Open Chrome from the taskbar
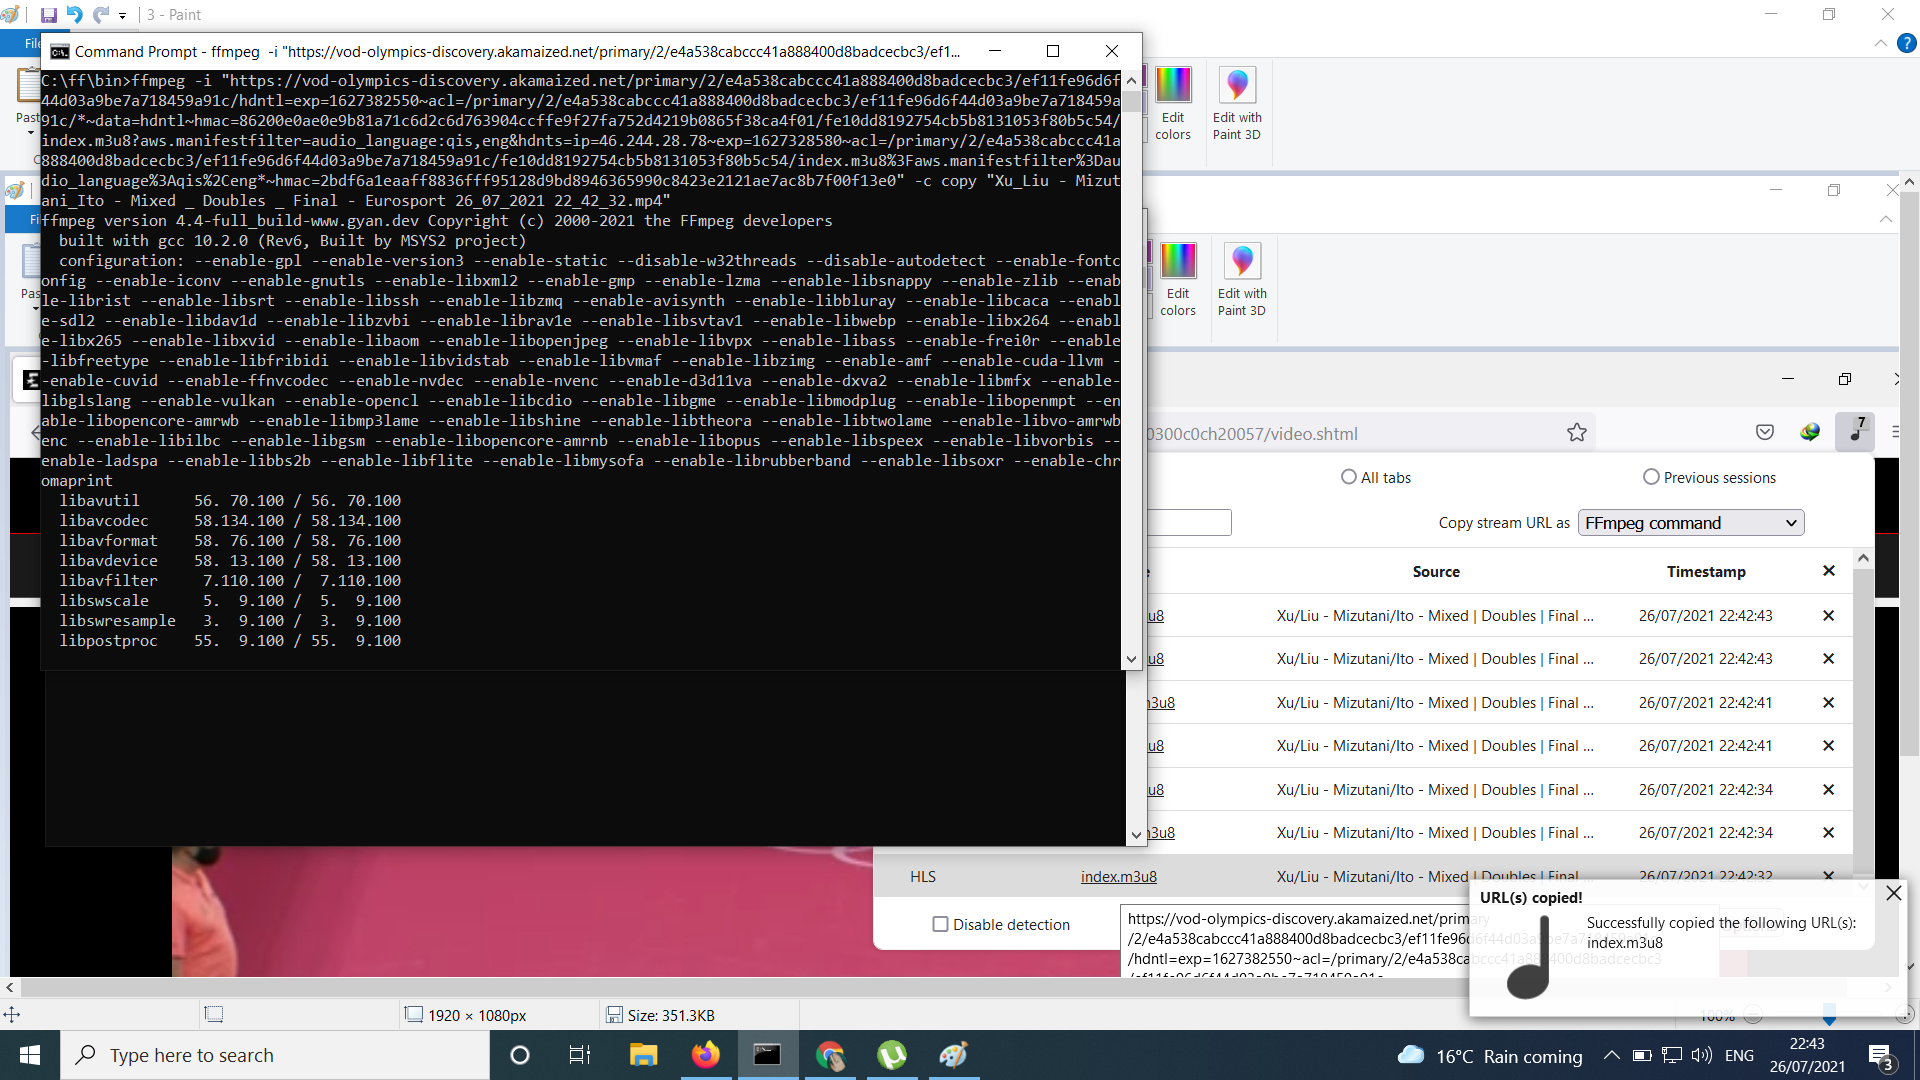Viewport: 1920px width, 1080px height. (x=829, y=1055)
